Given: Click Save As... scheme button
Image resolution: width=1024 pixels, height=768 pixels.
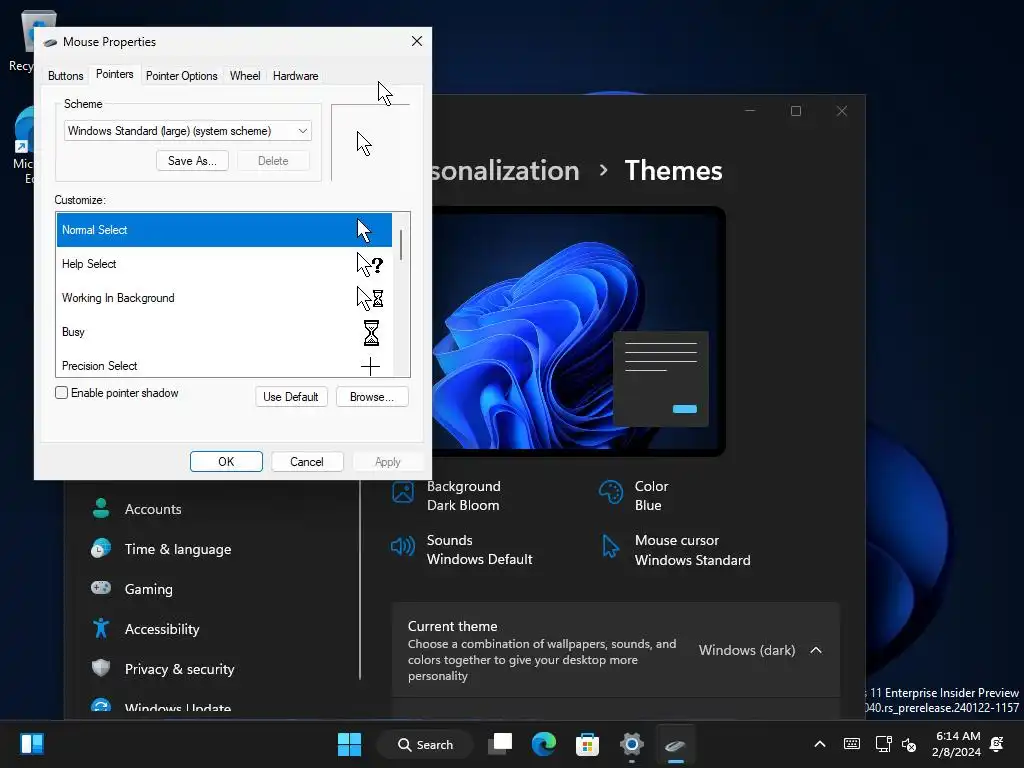Looking at the screenshot, I should (x=192, y=161).
